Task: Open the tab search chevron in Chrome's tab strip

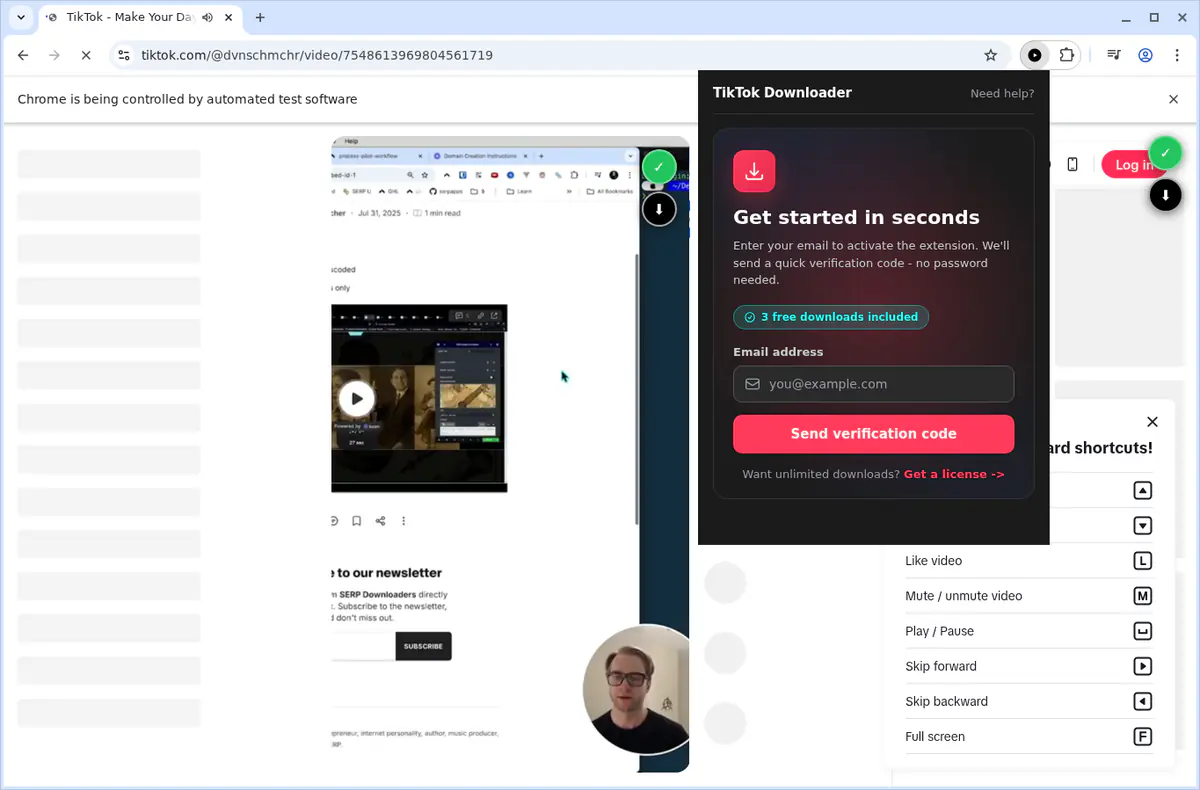Action: pyautogui.click(x=20, y=17)
